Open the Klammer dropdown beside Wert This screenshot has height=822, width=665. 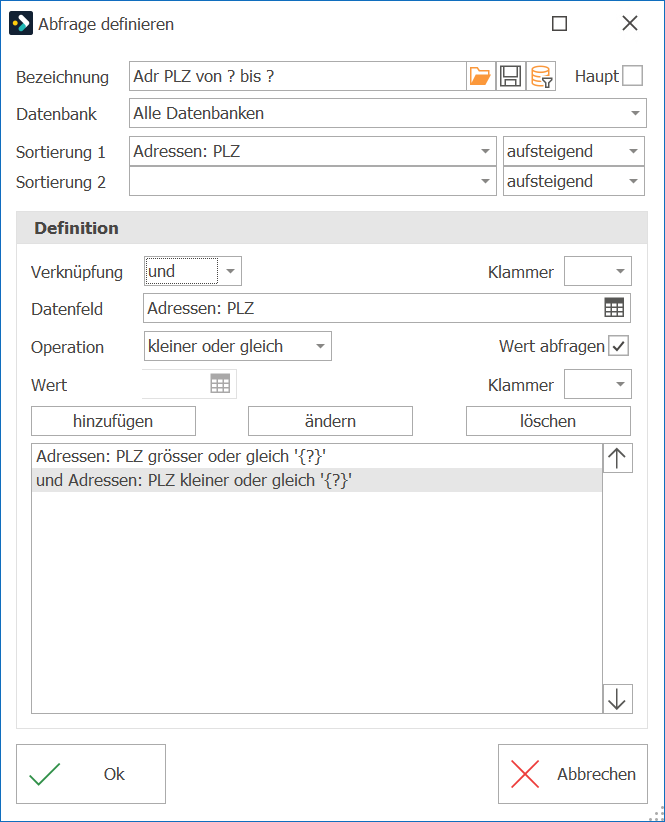point(598,384)
